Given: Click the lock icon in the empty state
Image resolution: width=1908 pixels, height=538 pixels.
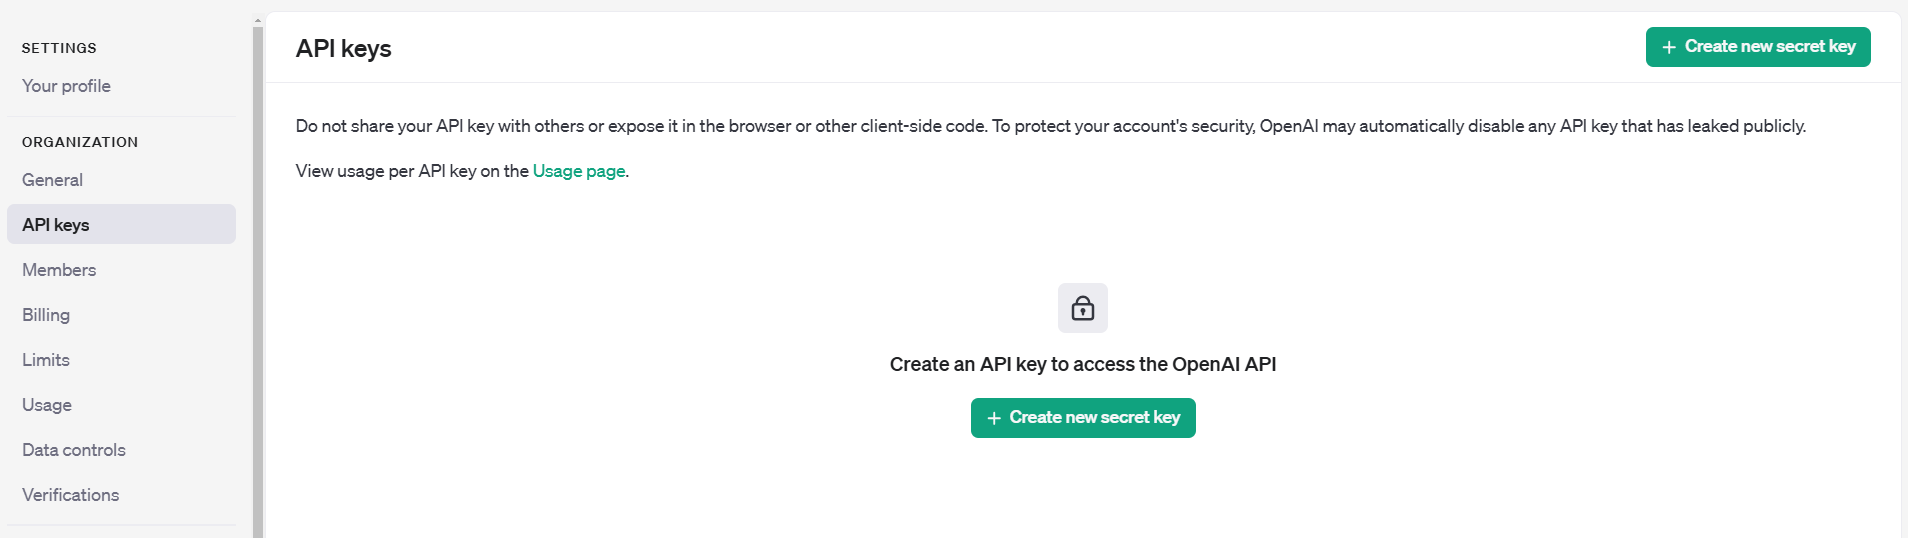Looking at the screenshot, I should pos(1083,308).
